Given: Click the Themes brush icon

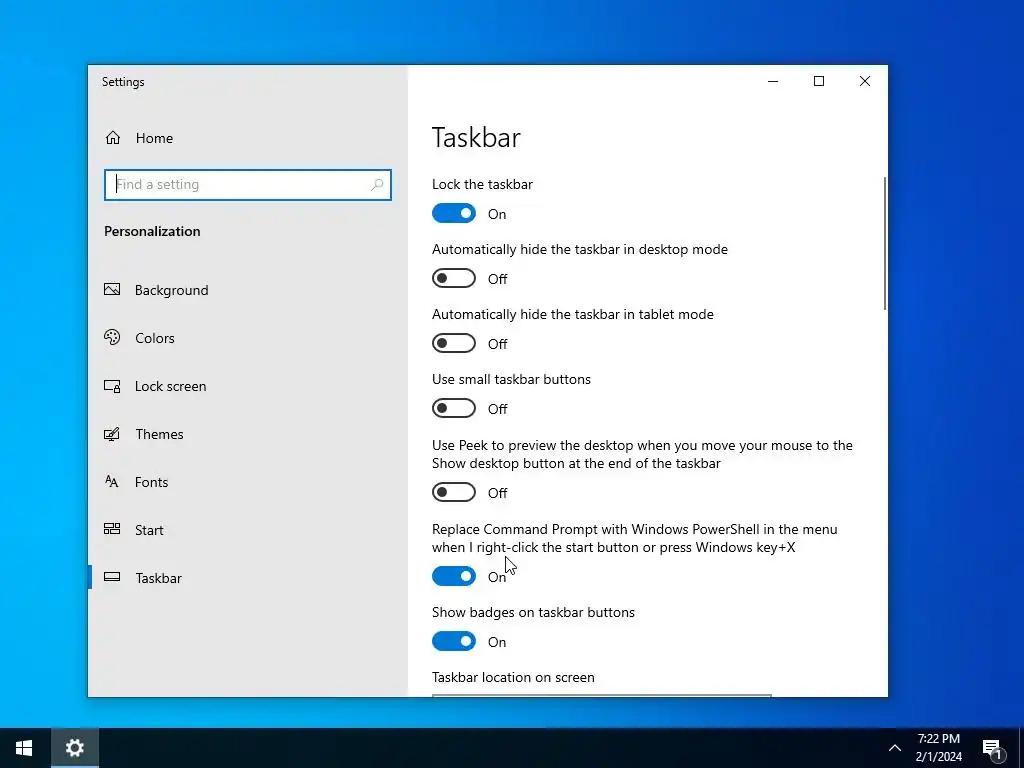Looking at the screenshot, I should (x=112, y=434).
